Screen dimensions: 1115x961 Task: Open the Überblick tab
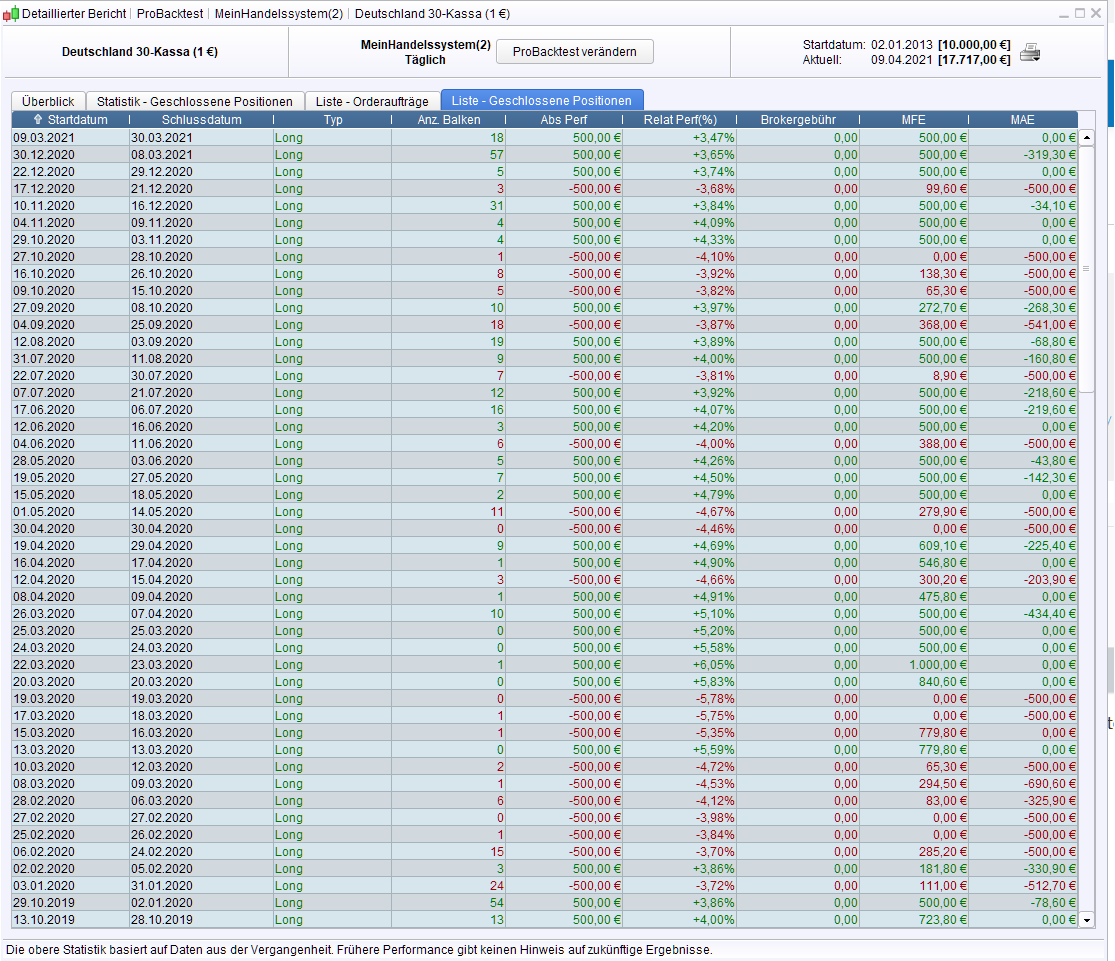tap(48, 101)
